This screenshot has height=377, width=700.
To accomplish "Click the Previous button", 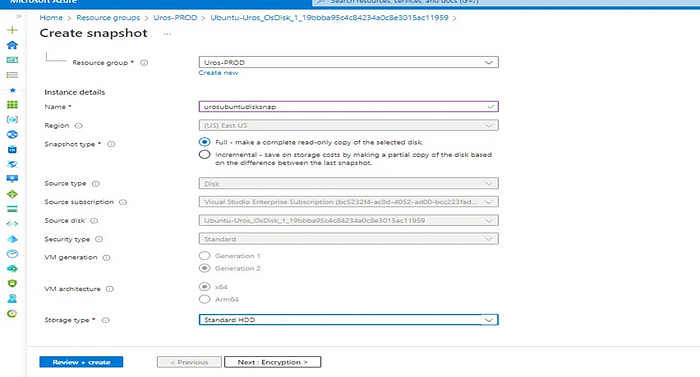I will [189, 362].
